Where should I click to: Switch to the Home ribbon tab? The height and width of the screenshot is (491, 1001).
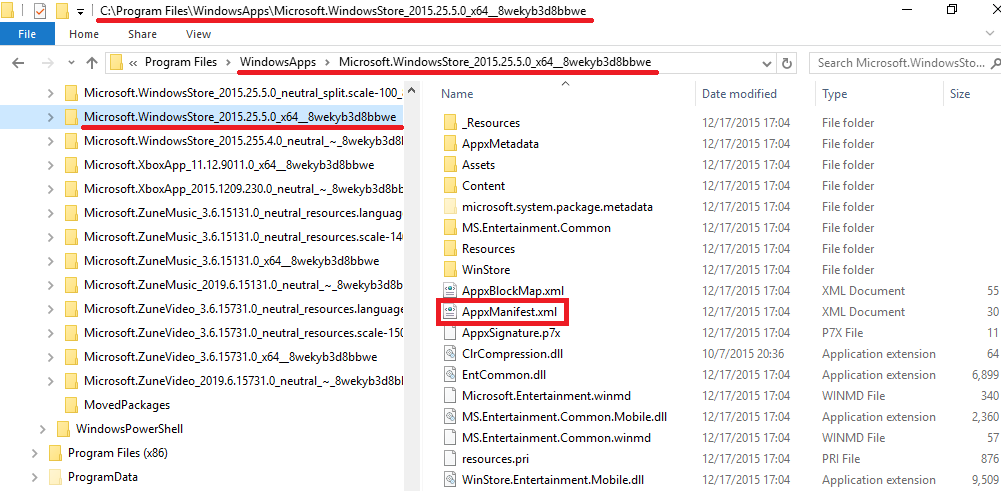84,34
